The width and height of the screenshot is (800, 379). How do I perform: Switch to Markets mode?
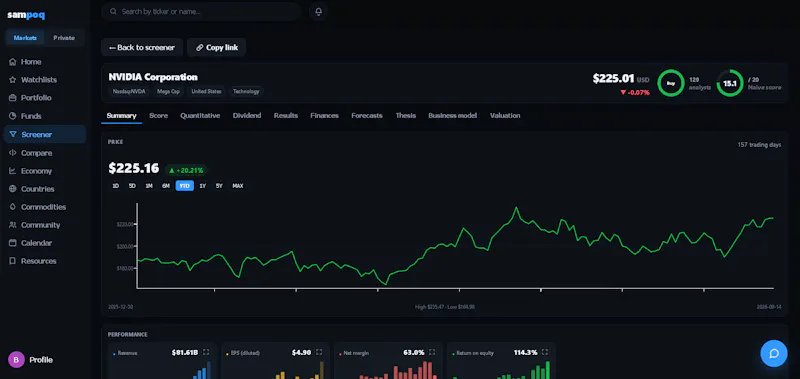click(x=25, y=38)
